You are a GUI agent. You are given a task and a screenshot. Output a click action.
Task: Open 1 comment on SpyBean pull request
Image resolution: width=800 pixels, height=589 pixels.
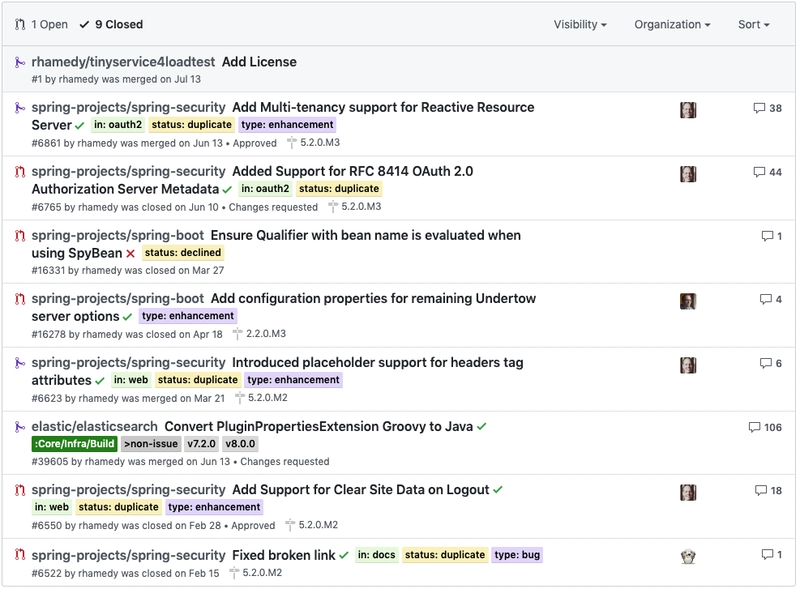click(x=771, y=236)
